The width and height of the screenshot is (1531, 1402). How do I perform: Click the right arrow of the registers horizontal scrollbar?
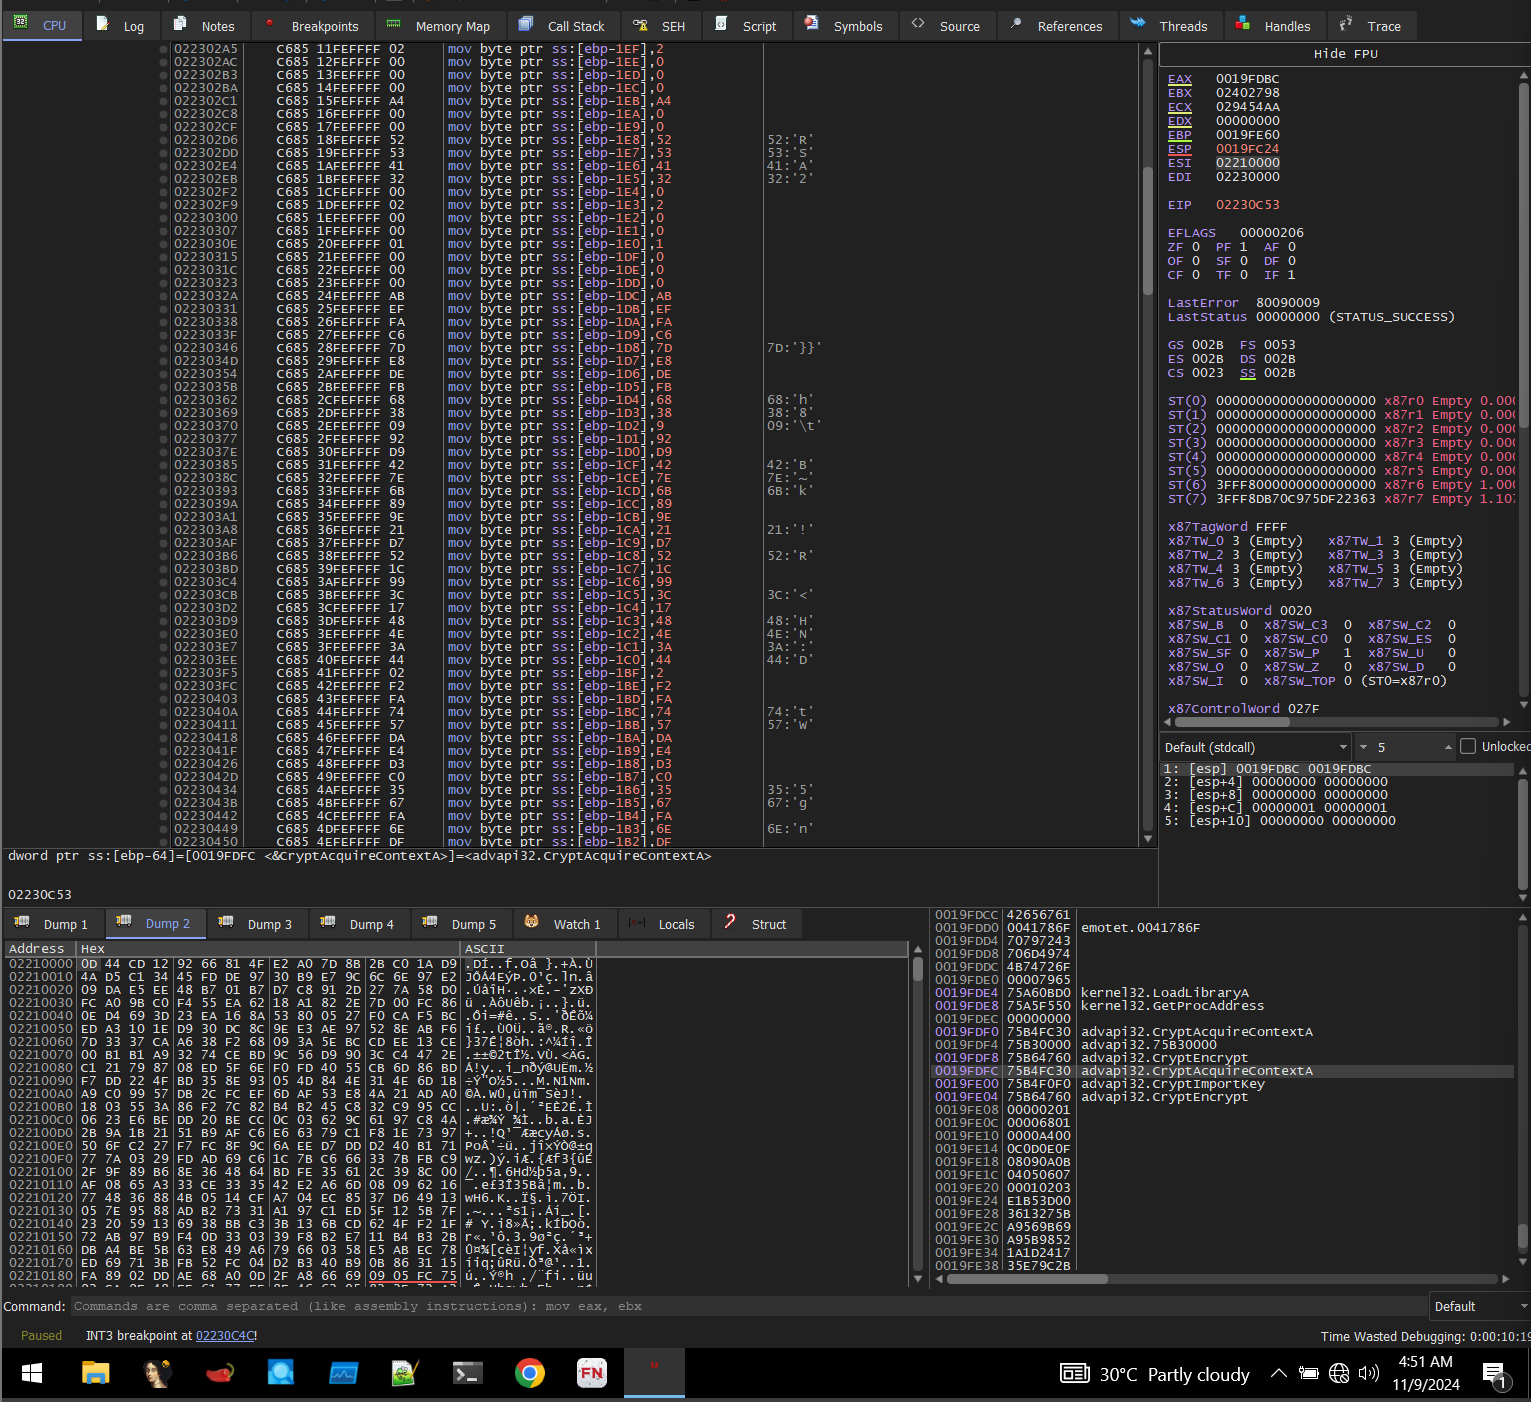(1507, 721)
